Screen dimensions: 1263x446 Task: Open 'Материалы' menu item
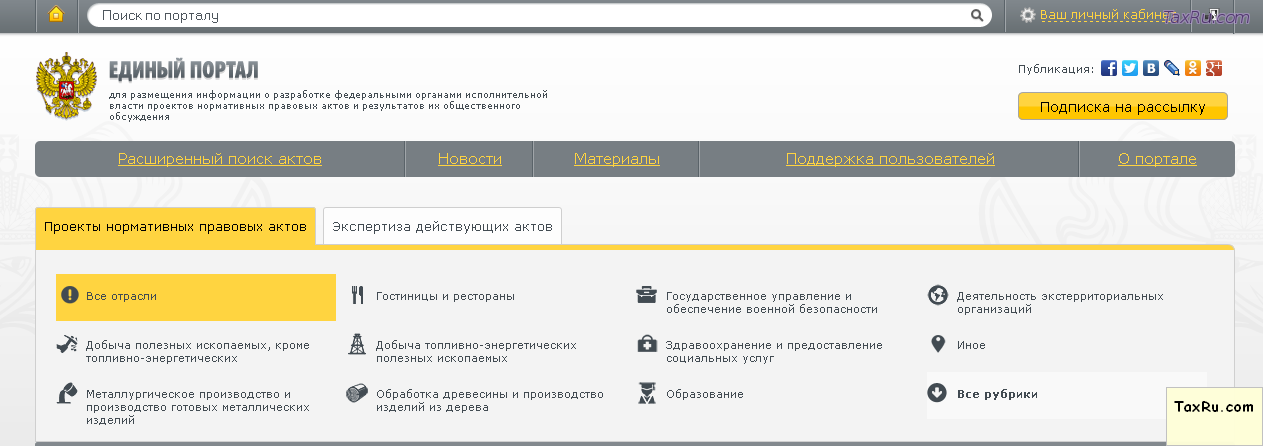[617, 159]
